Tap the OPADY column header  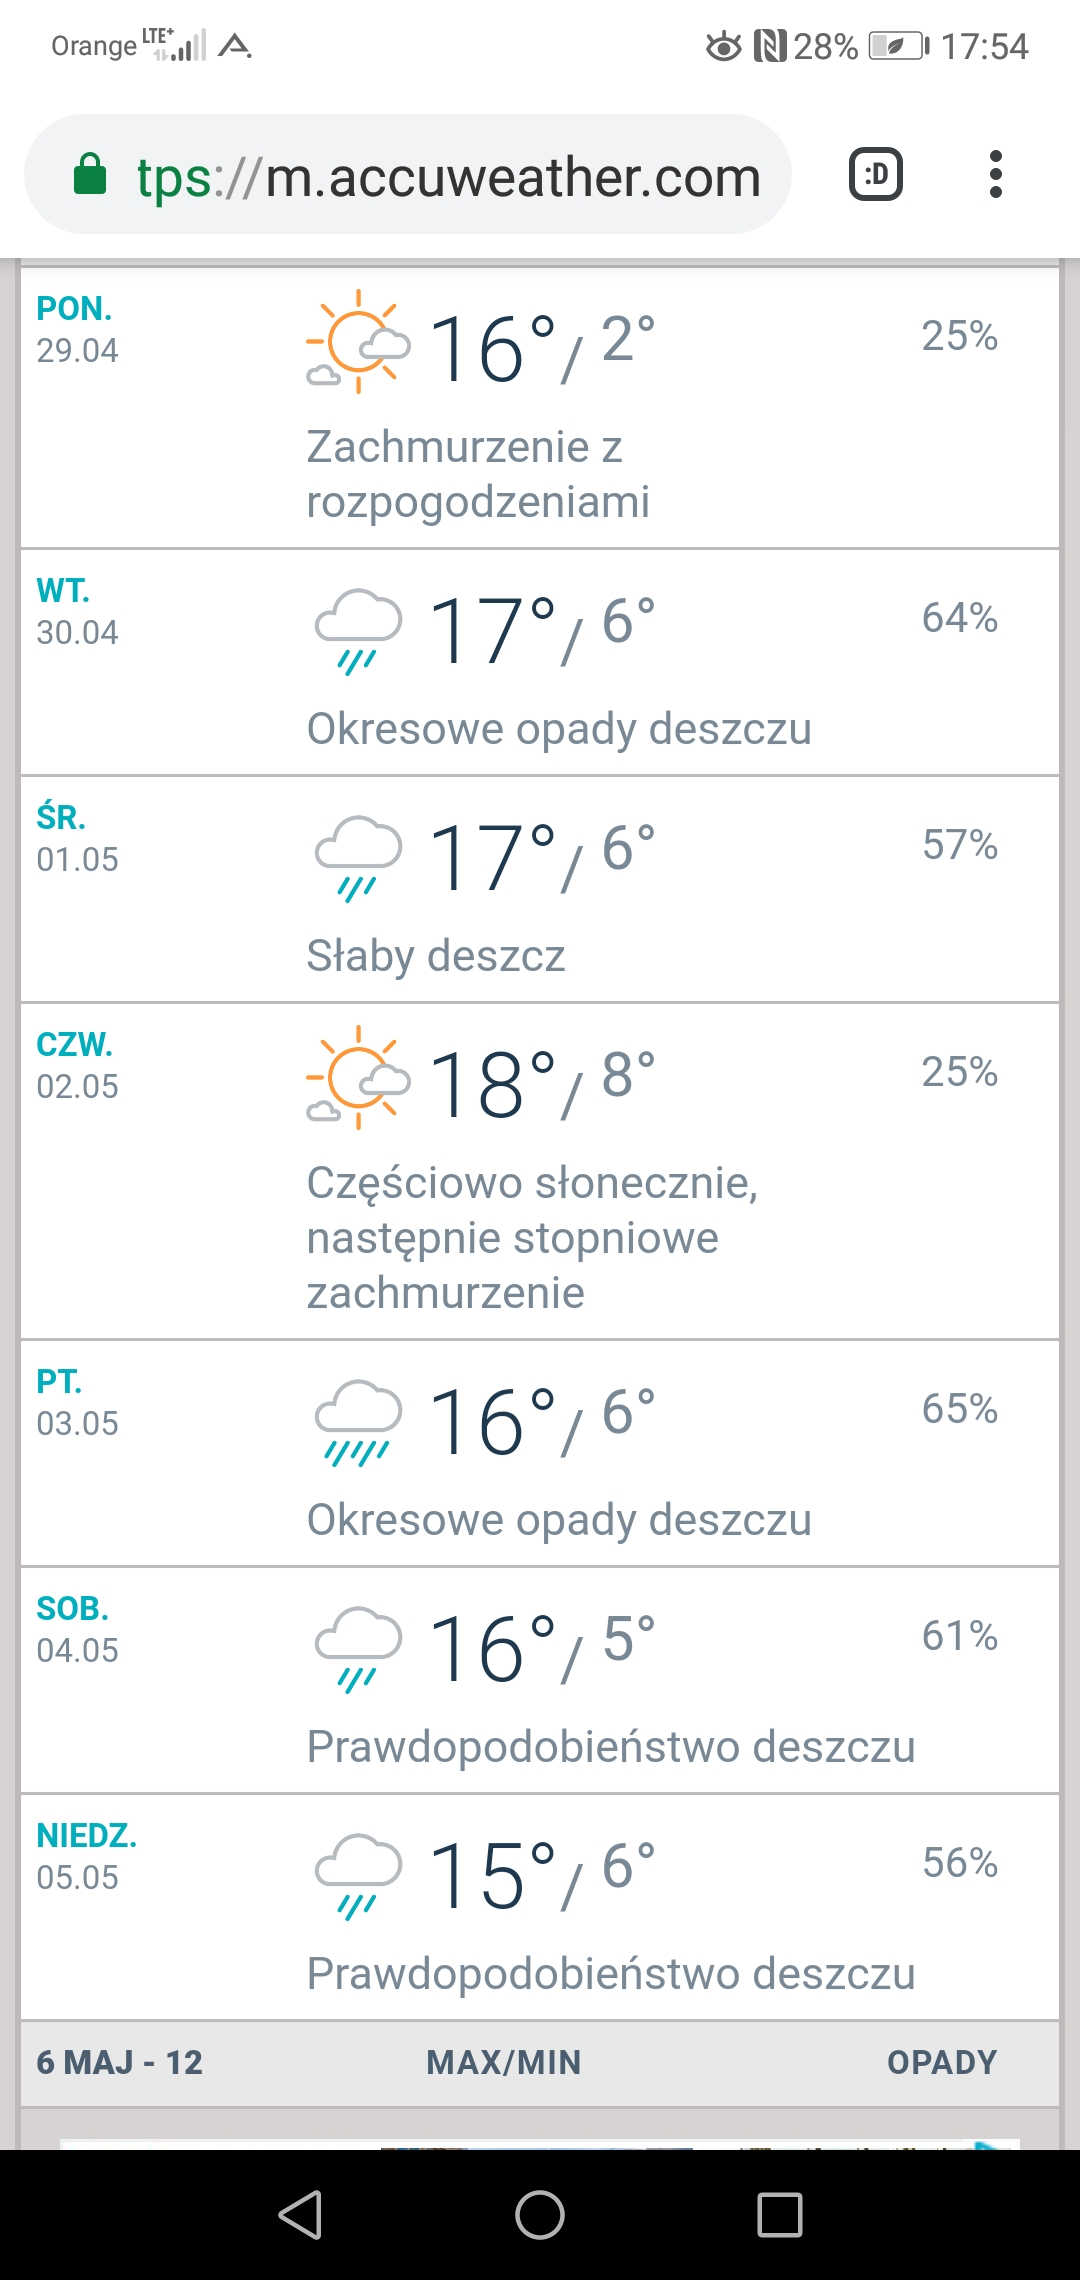coord(942,2062)
